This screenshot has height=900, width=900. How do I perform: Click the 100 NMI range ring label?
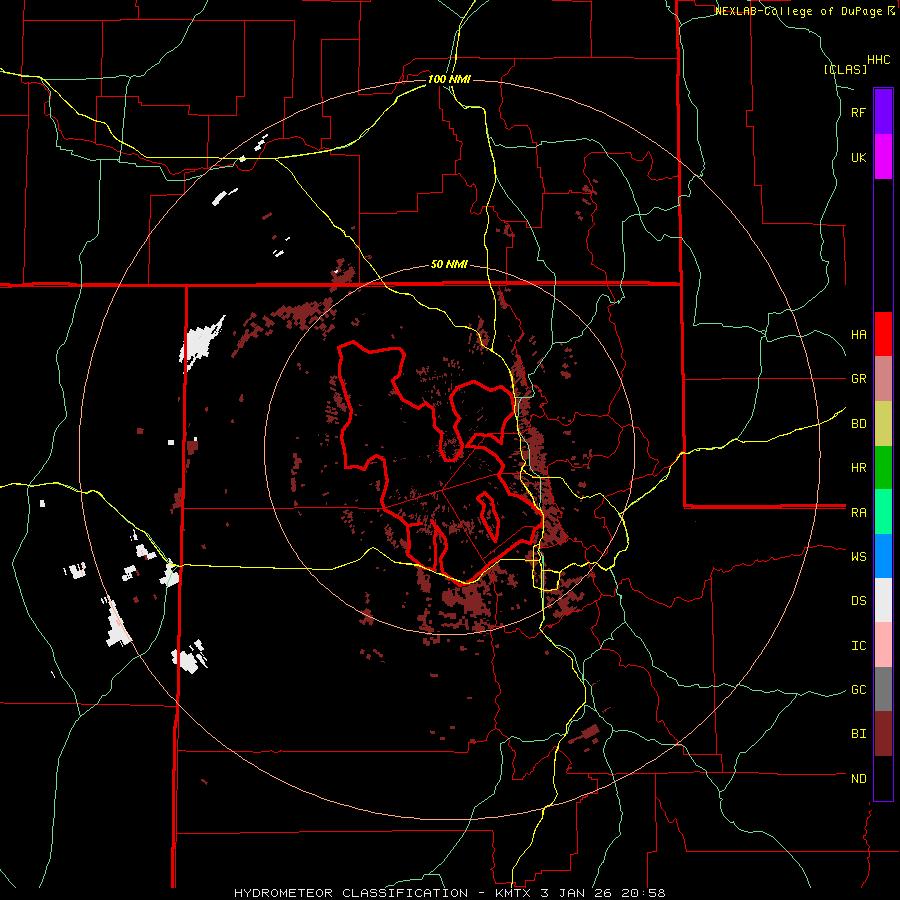[449, 79]
